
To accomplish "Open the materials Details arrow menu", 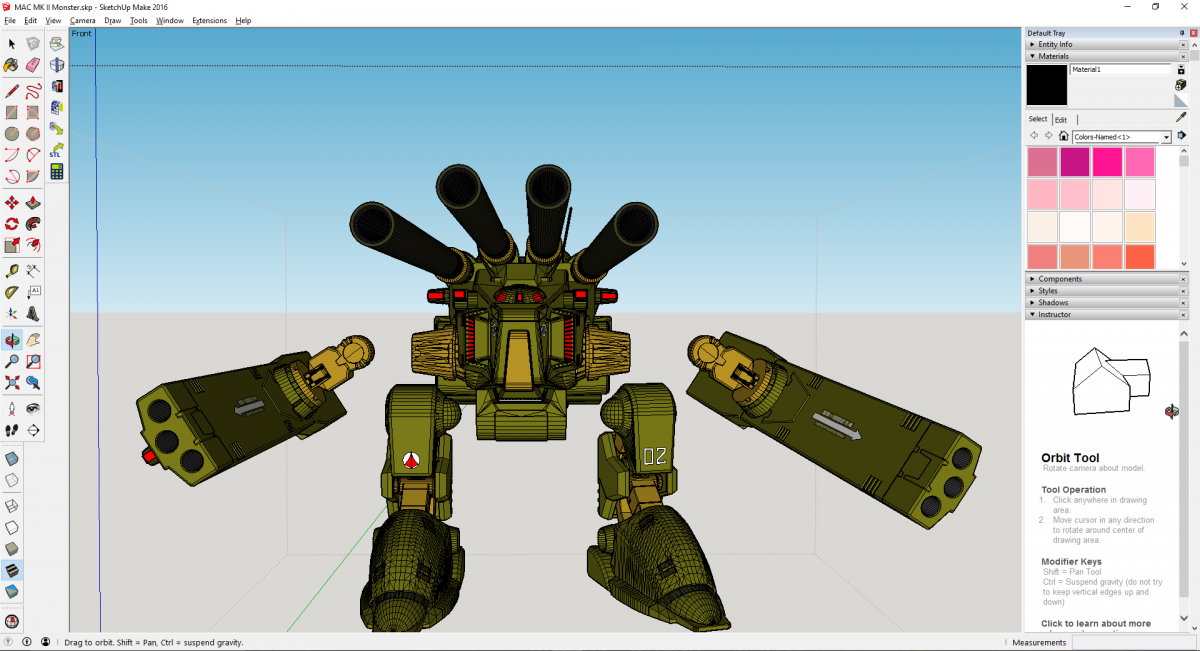I will [x=1181, y=136].
